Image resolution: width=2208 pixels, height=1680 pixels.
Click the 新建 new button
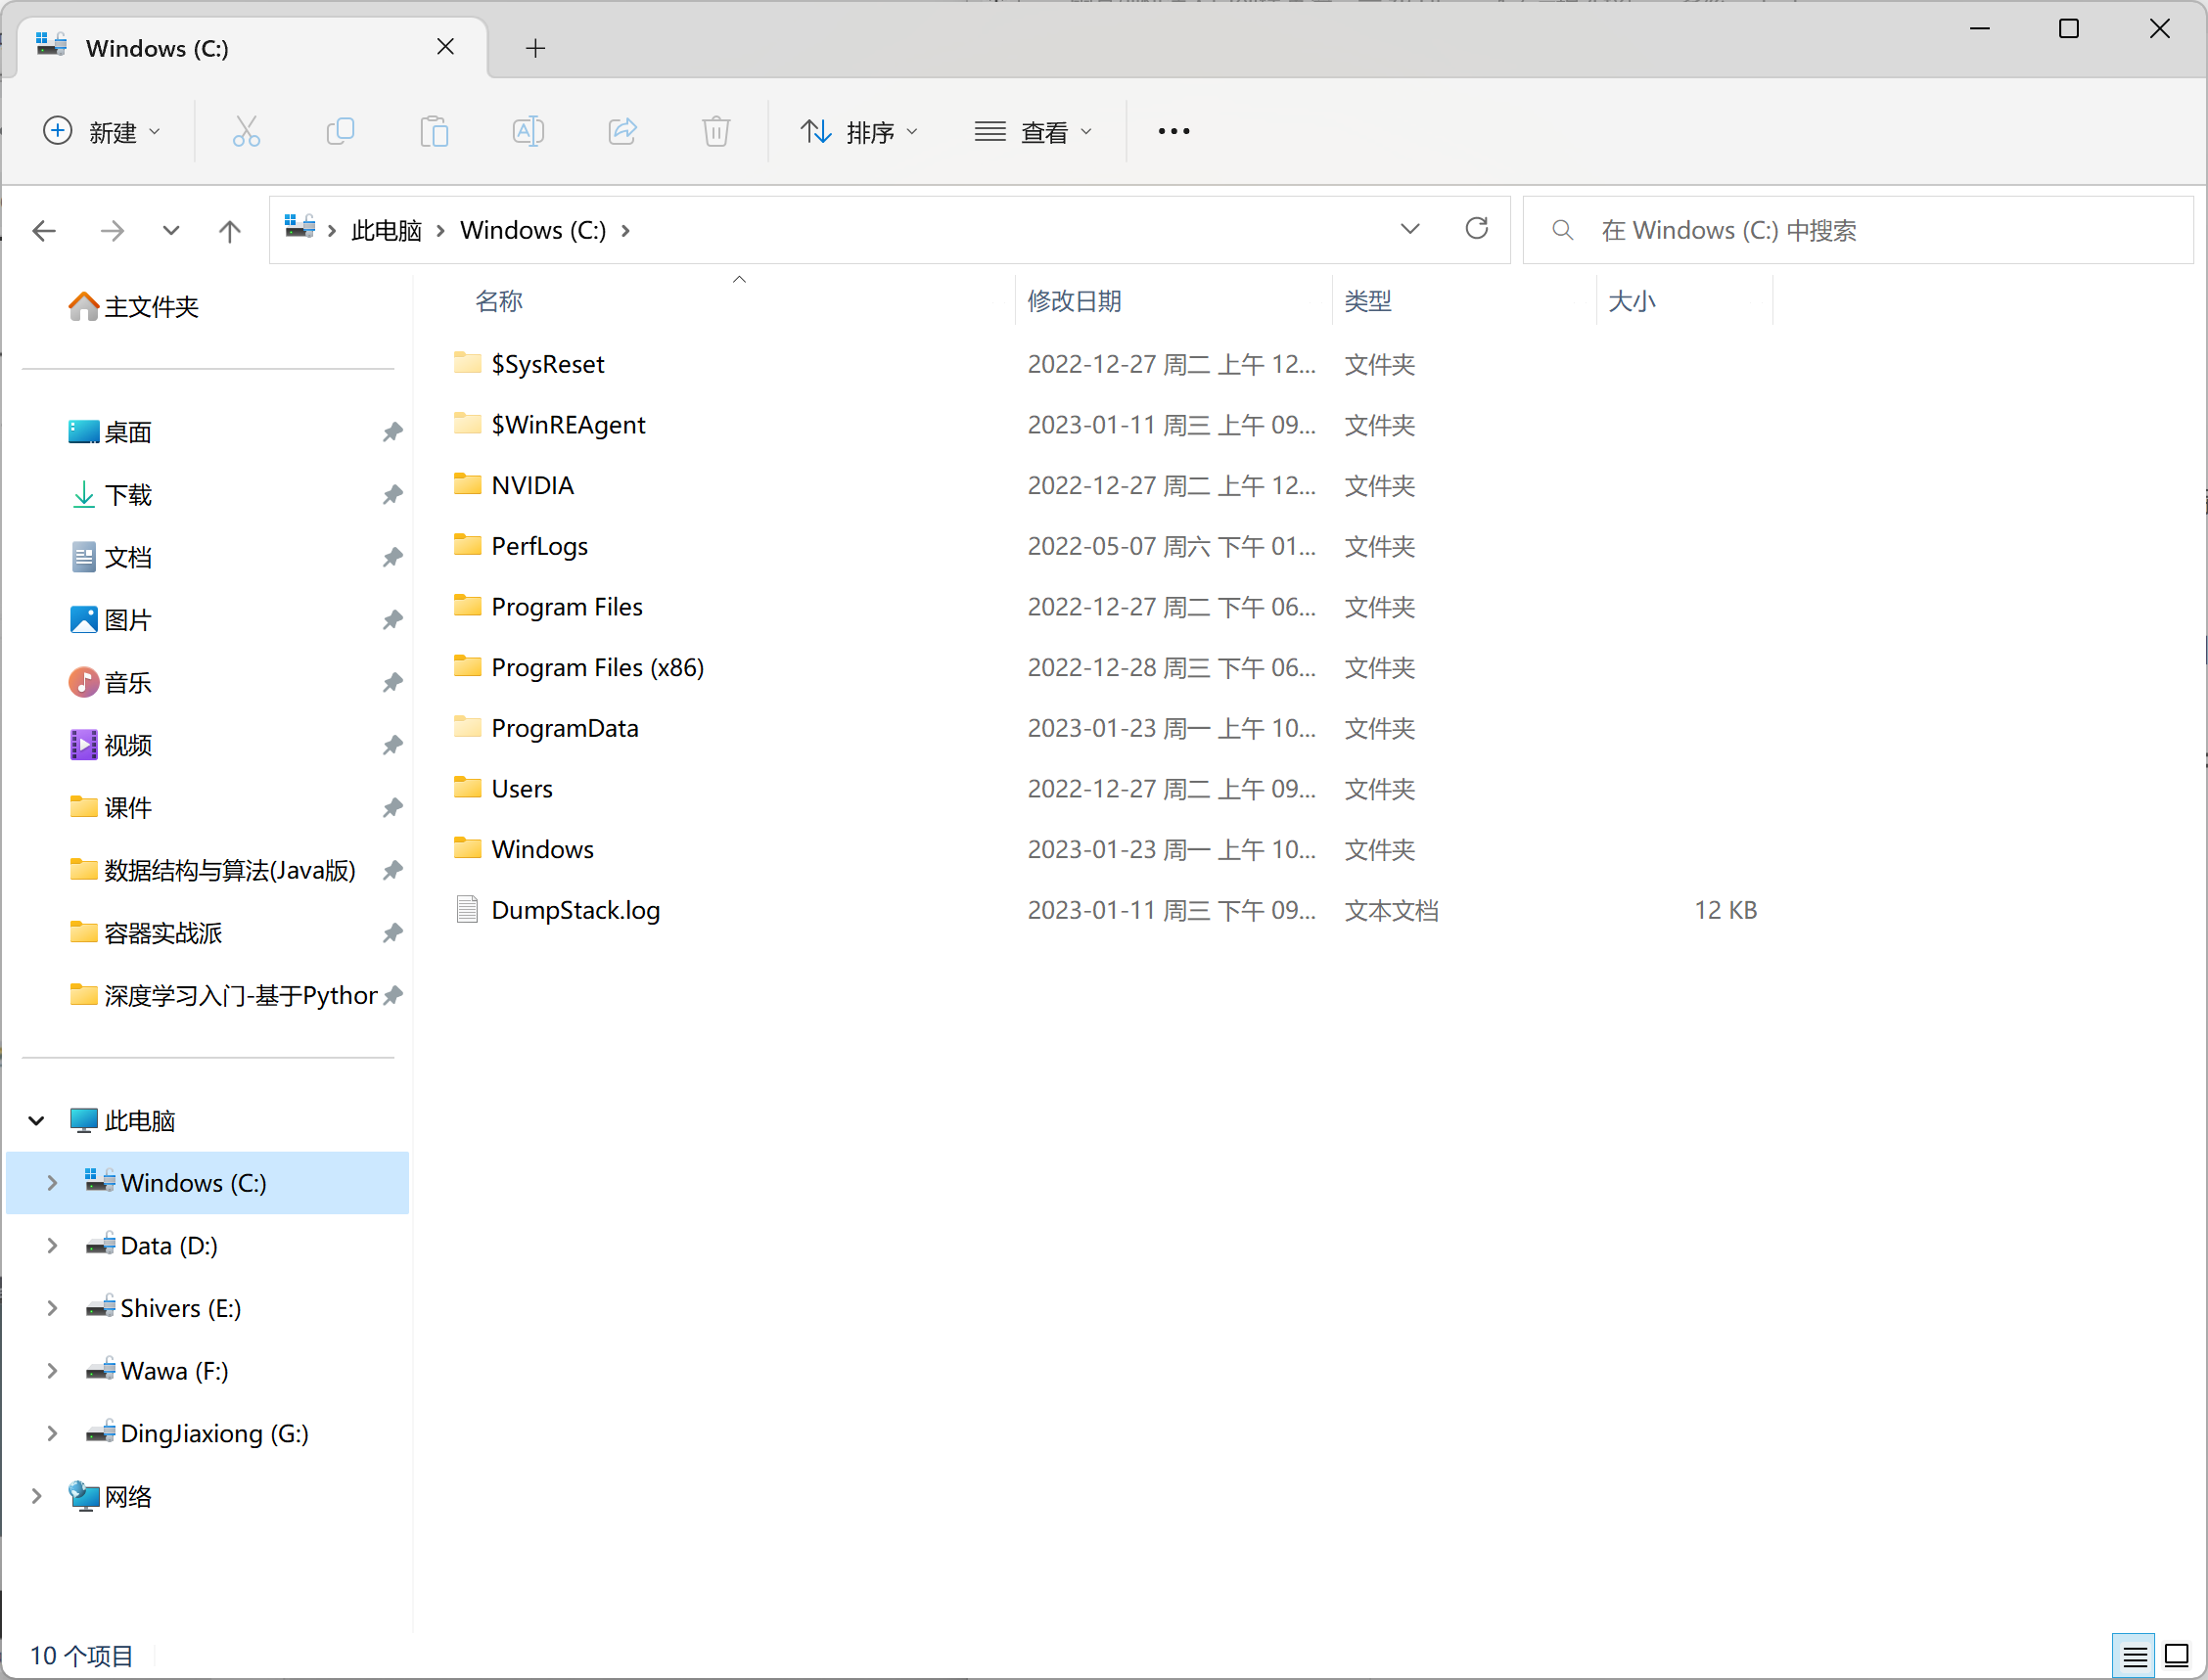(101, 131)
